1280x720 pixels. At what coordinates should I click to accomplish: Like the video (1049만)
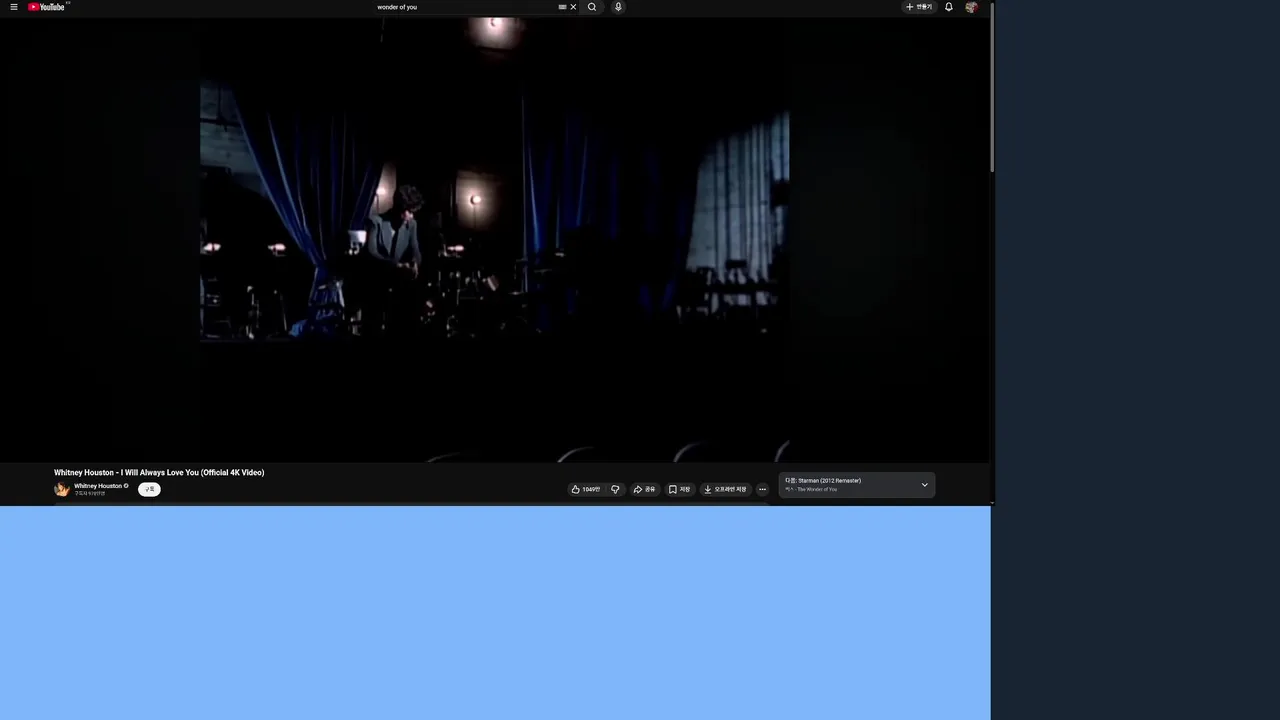[586, 489]
